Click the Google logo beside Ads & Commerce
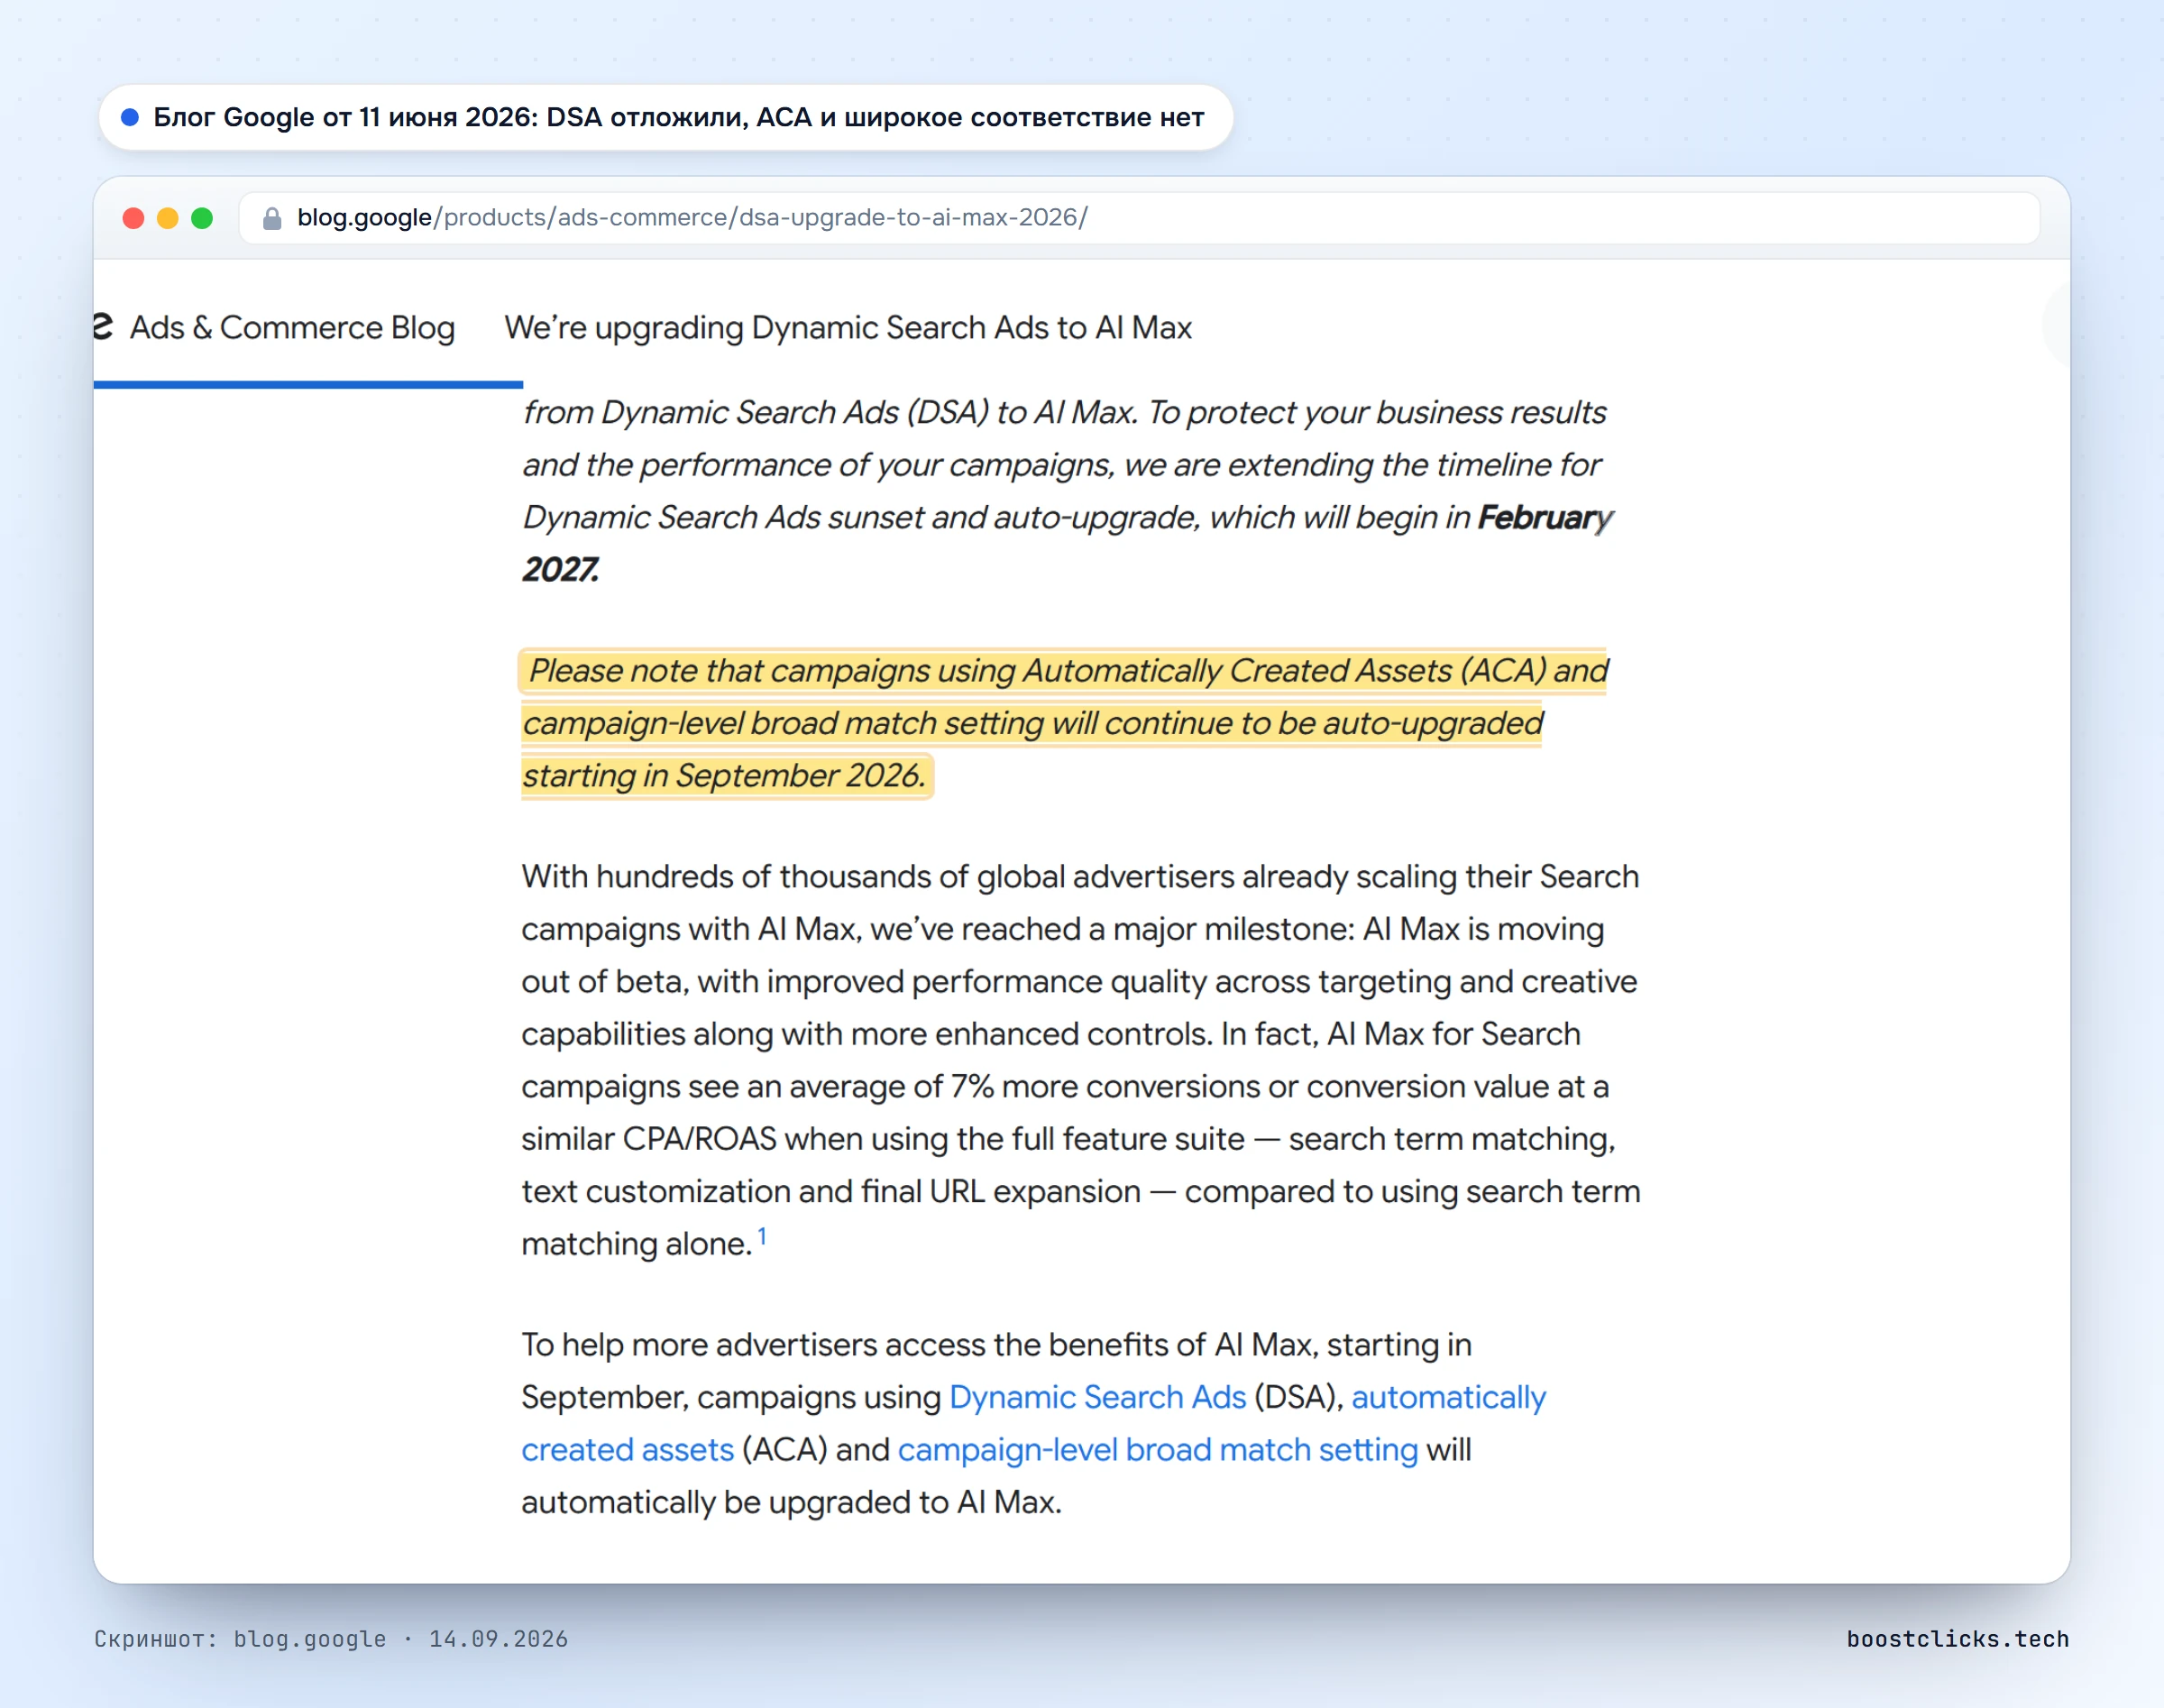The height and width of the screenshot is (1708, 2164). tap(103, 326)
